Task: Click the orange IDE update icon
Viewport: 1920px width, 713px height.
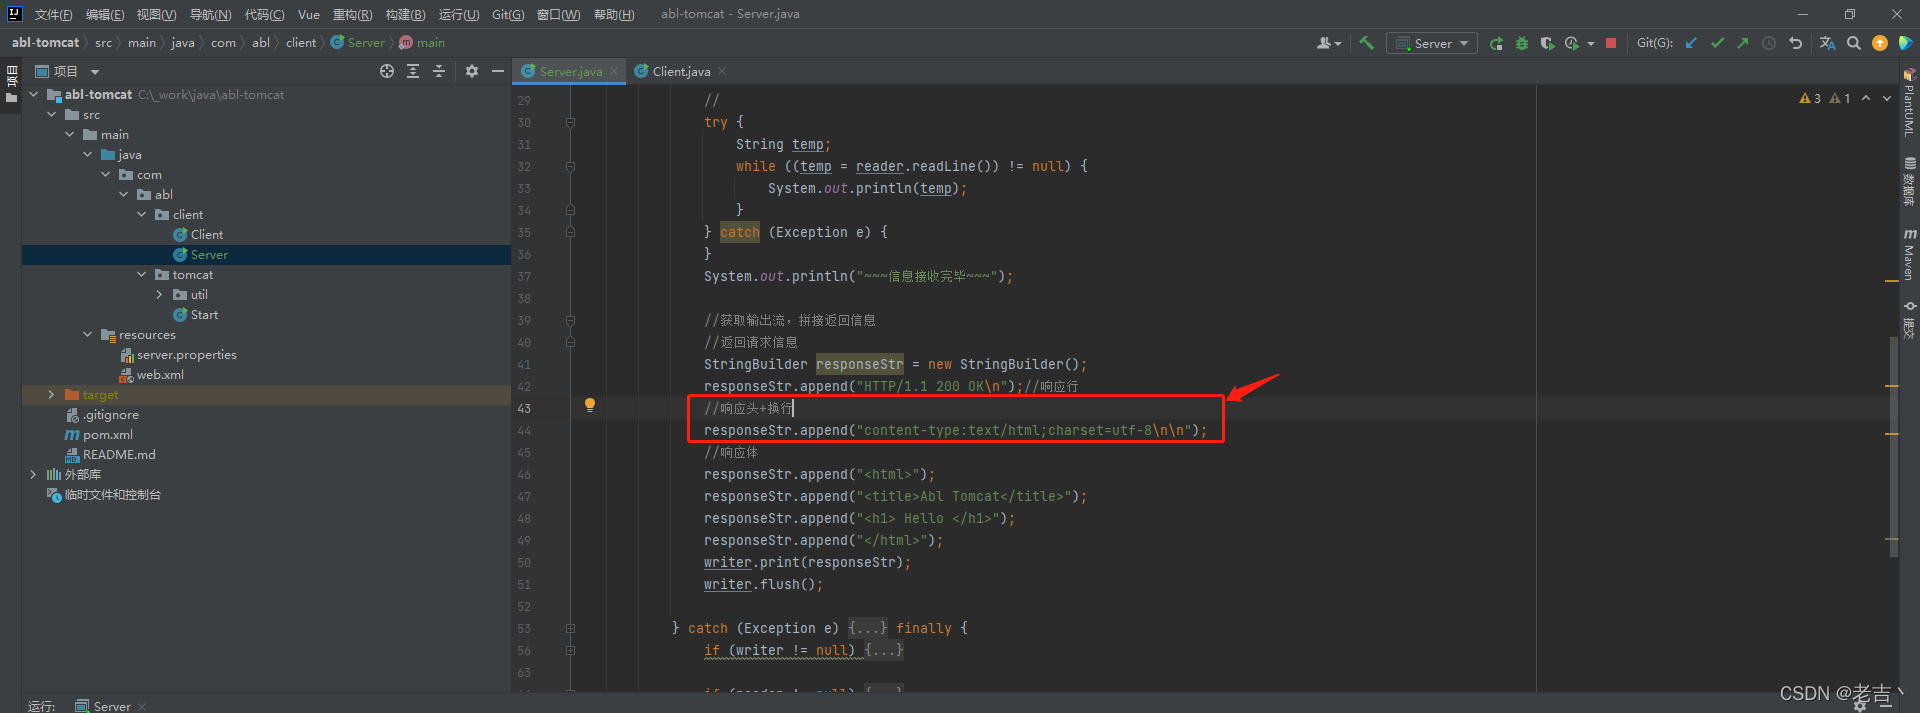Action: [x=1880, y=43]
